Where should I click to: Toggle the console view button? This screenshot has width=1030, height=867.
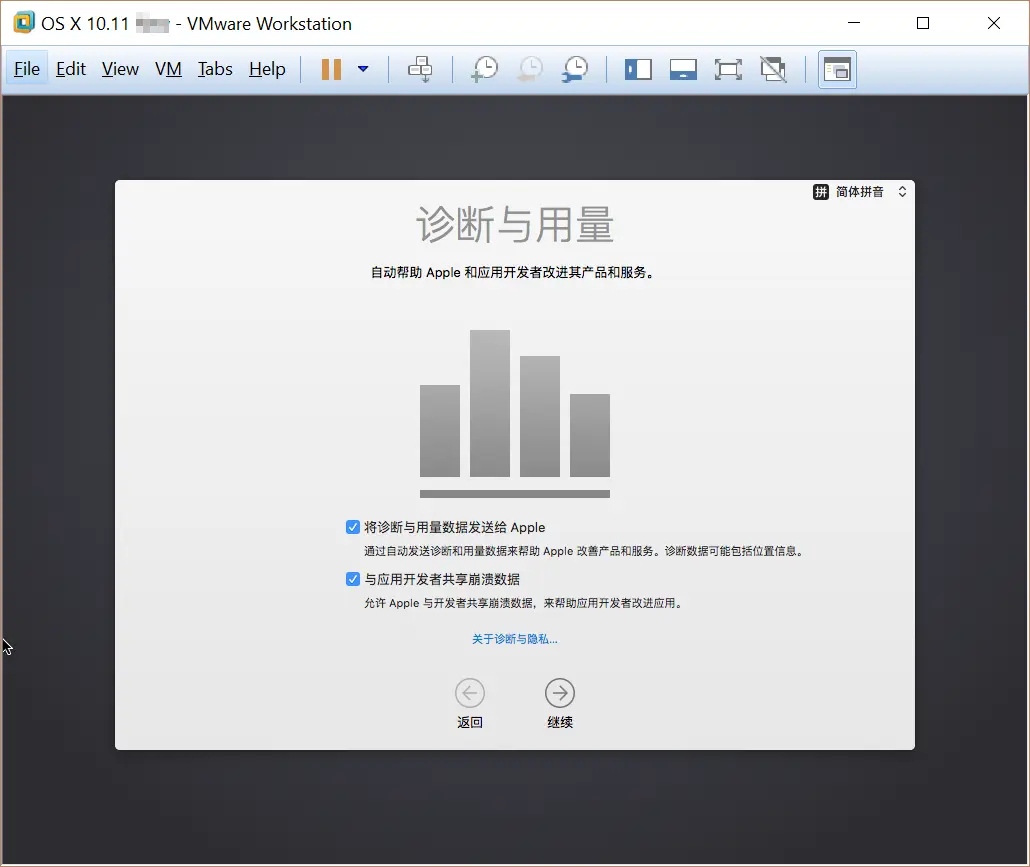[837, 69]
